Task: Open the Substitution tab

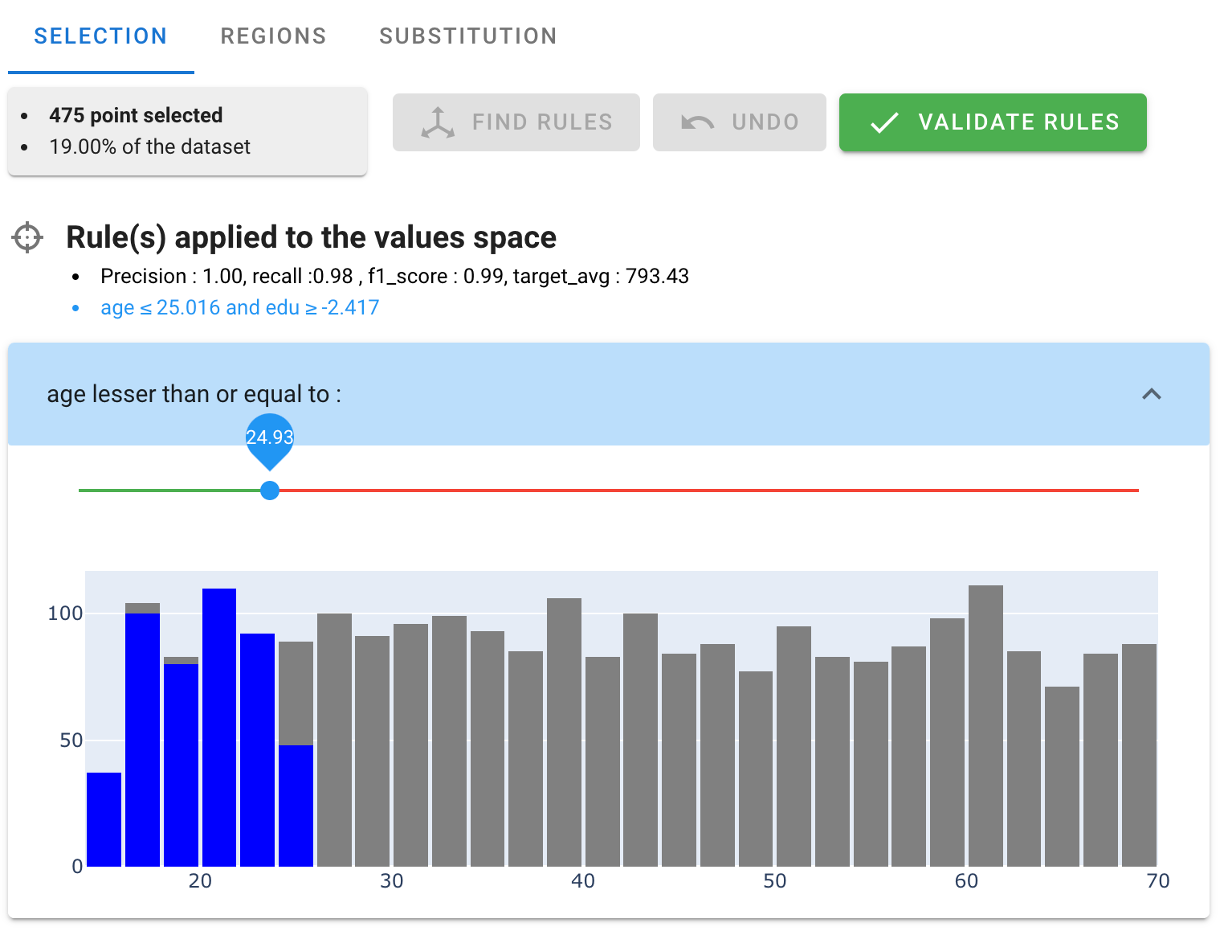Action: [468, 36]
